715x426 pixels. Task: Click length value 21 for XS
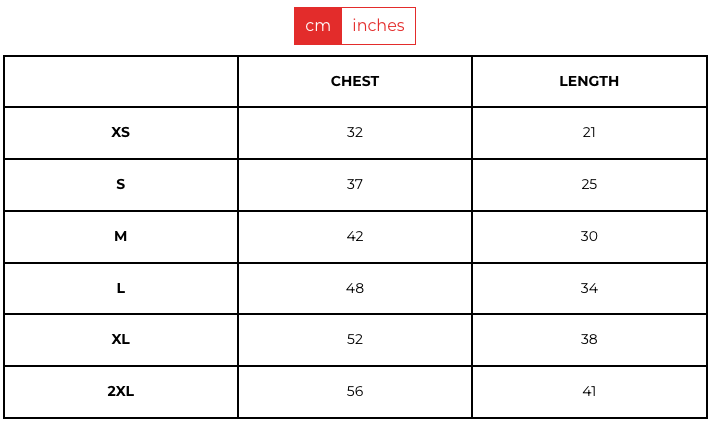tap(589, 132)
